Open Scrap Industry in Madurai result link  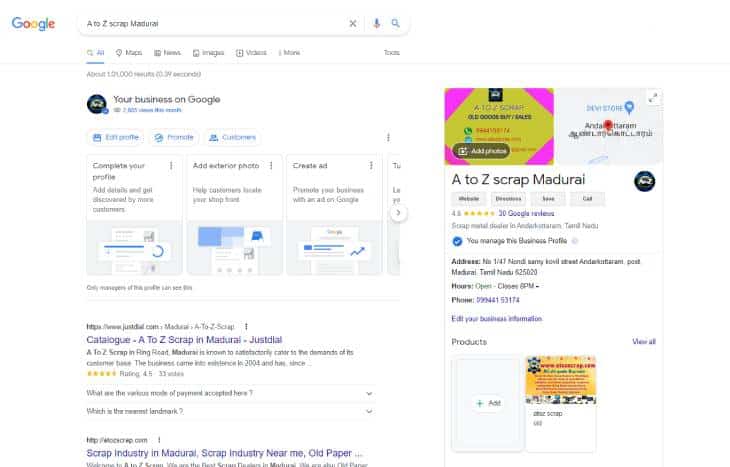coord(224,453)
